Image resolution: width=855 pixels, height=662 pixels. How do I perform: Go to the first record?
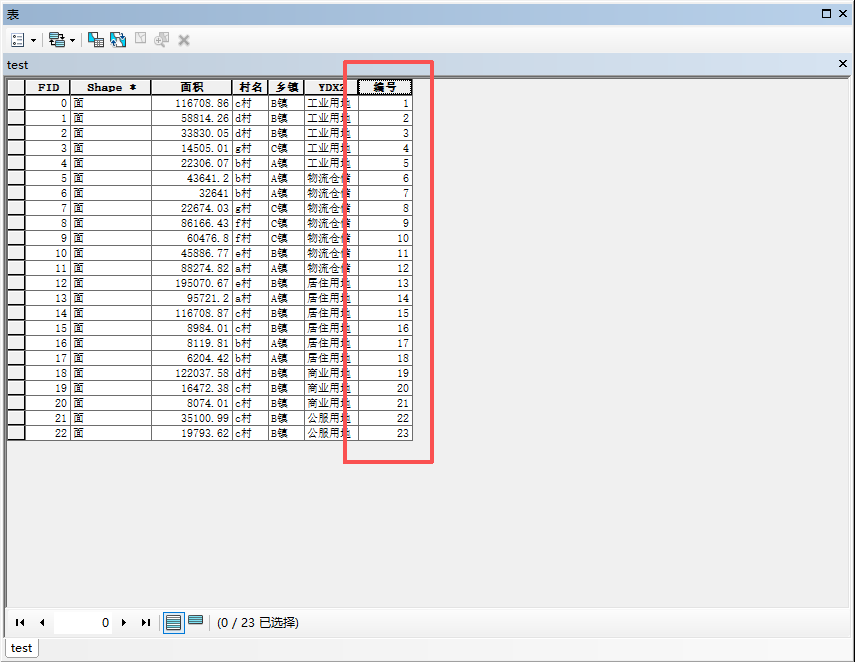tap(20, 622)
